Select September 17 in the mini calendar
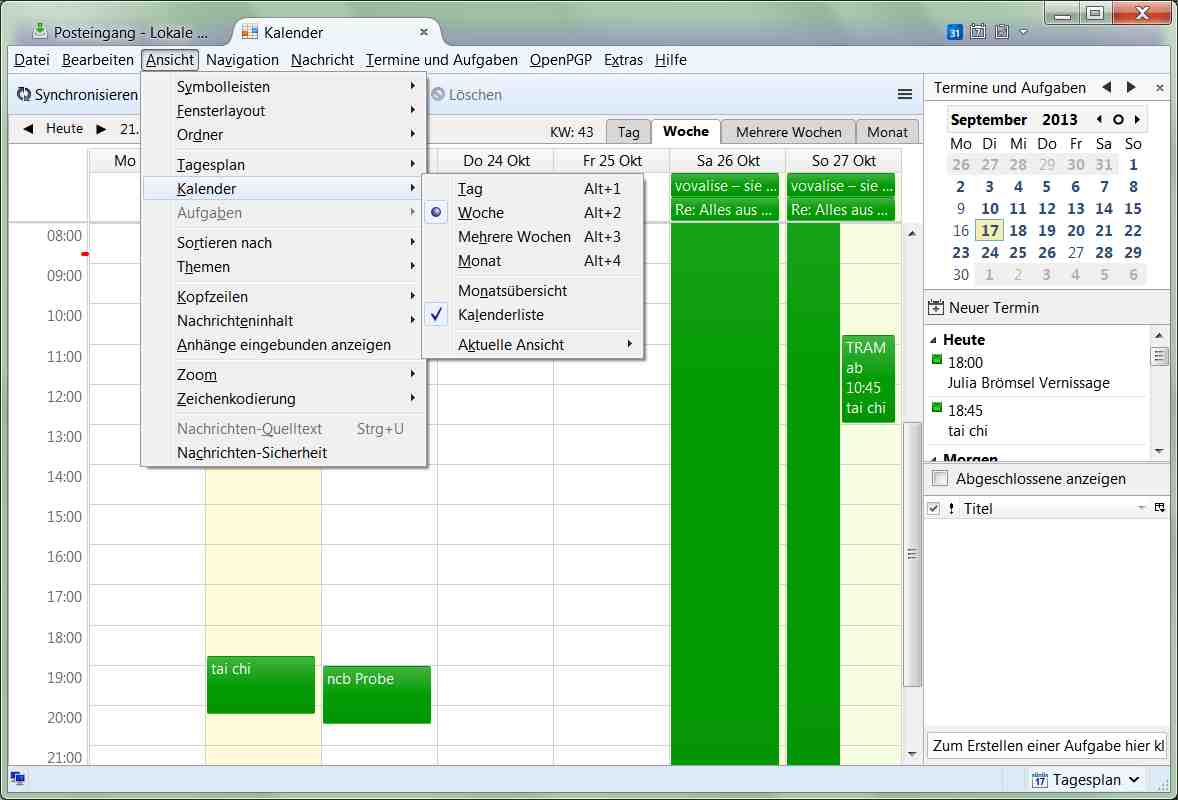Viewport: 1178px width, 800px height. coord(989,231)
